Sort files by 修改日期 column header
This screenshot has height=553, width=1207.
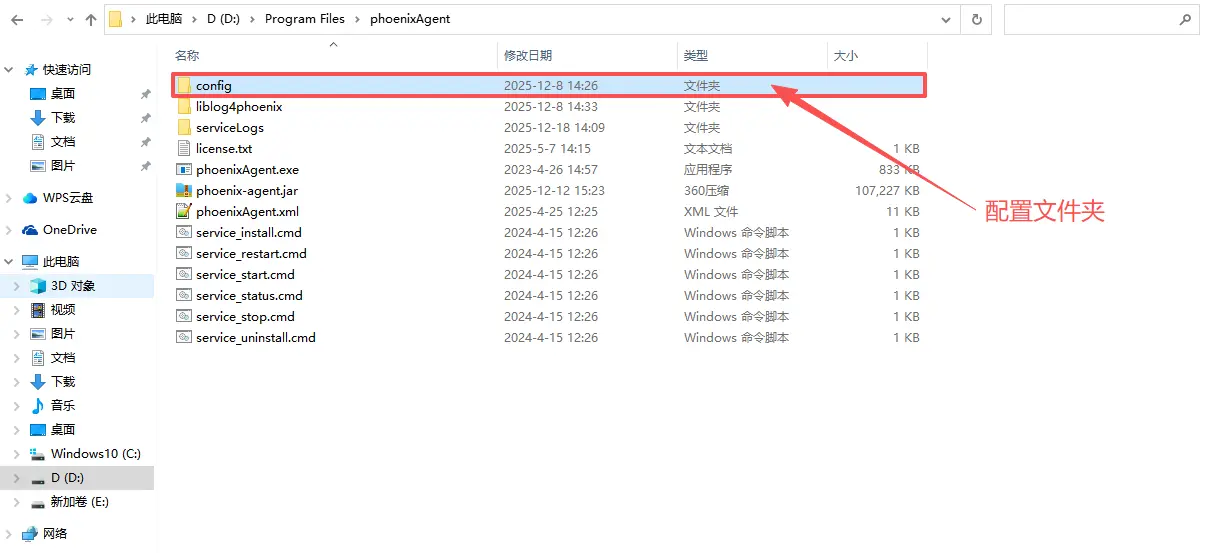[528, 56]
